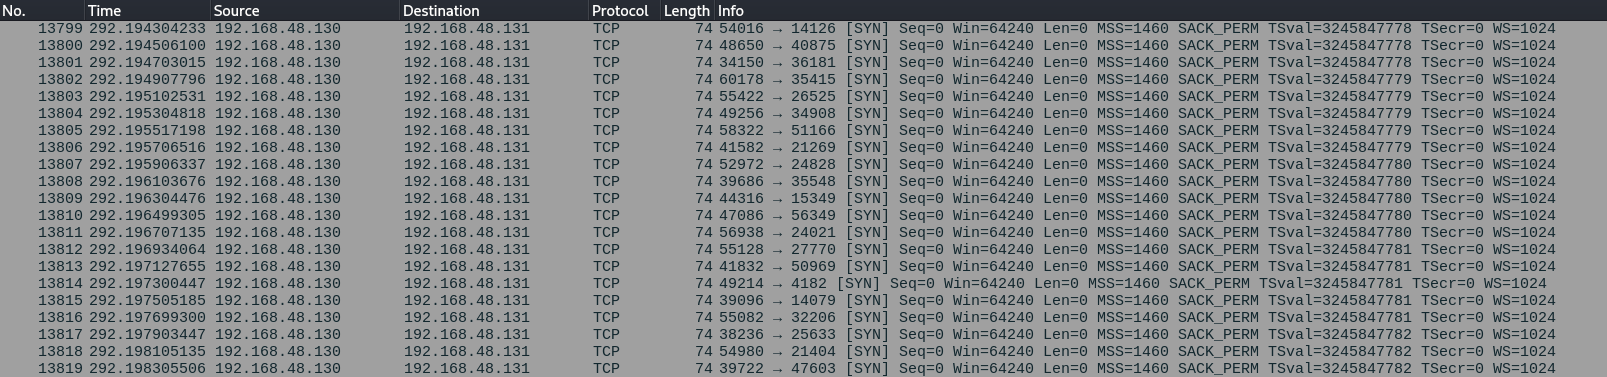Screen dimensions: 1607x377
Task: Select the SYN packet 52972 → 24828
Action: [803, 165]
